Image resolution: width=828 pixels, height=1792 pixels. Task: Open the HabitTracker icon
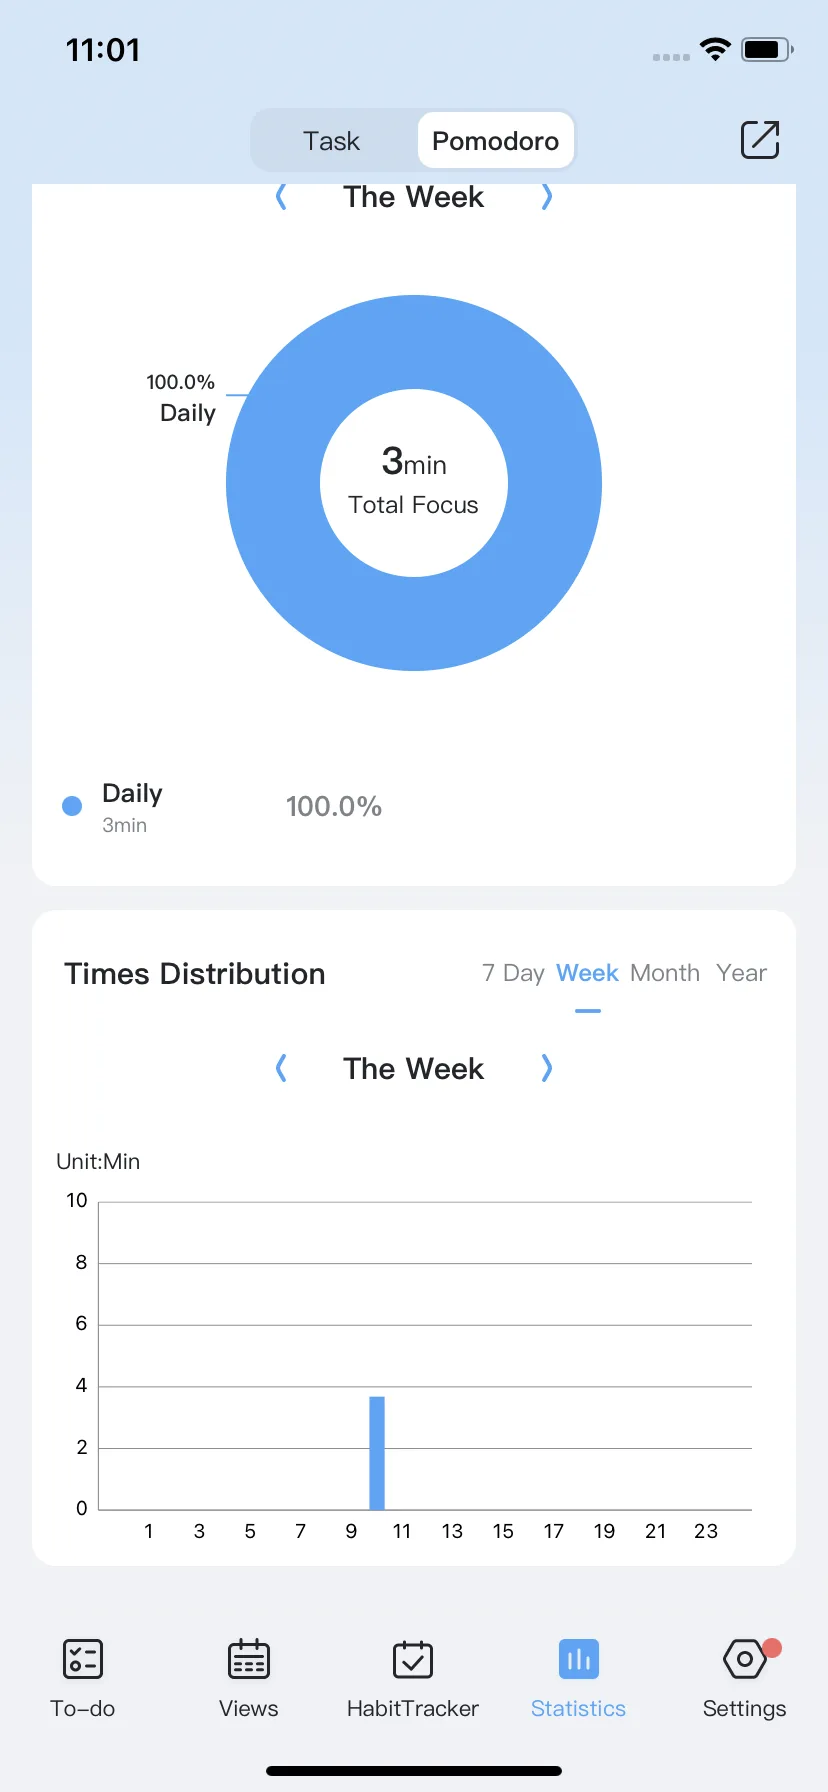[x=413, y=1659]
